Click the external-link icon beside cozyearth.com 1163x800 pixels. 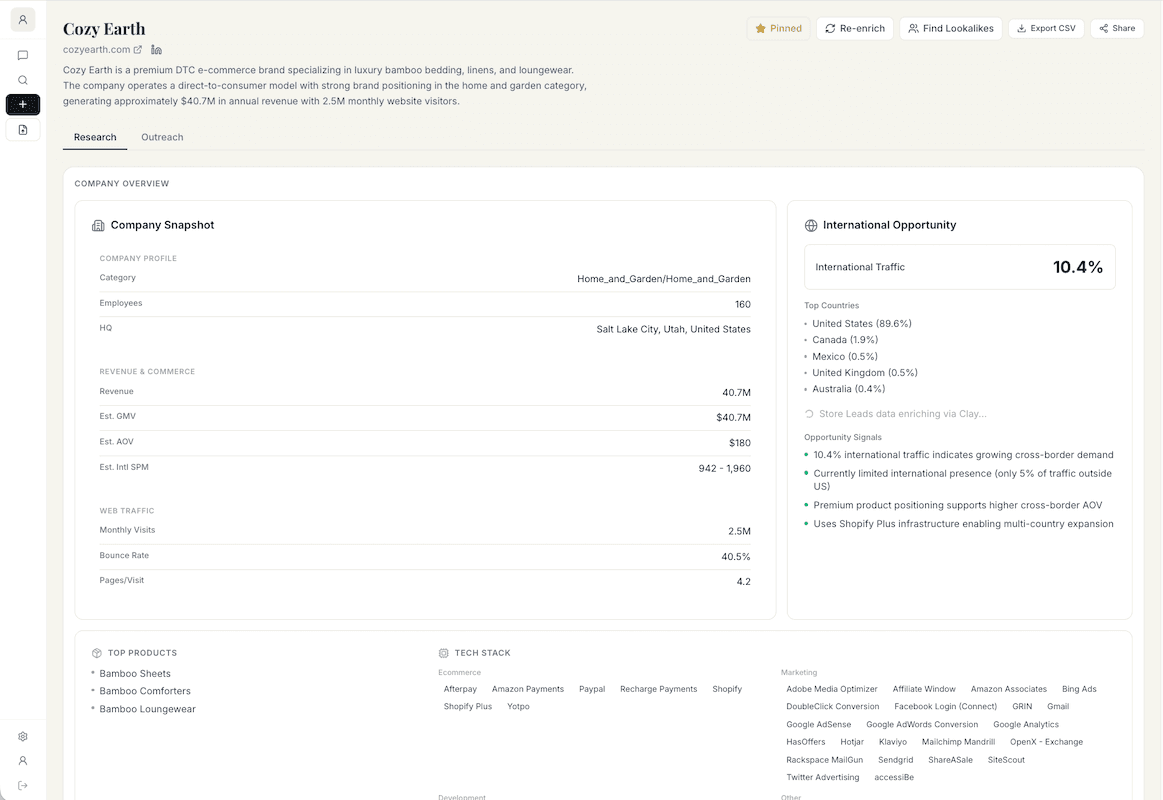[x=137, y=48]
